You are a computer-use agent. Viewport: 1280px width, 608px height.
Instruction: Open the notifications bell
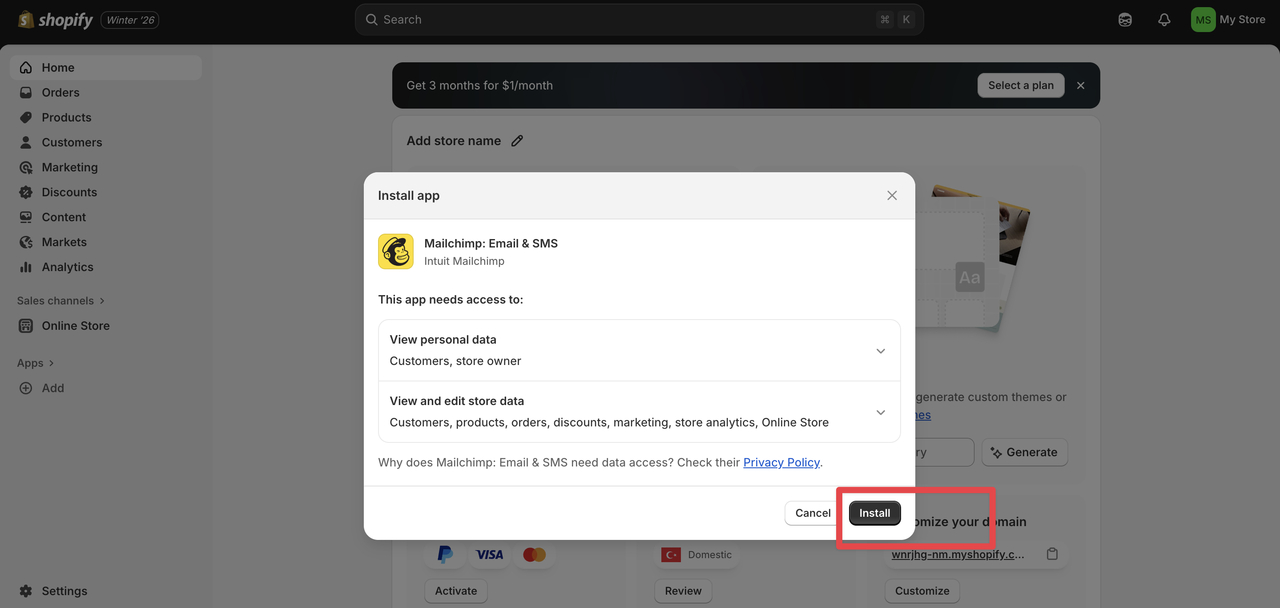point(1164,19)
